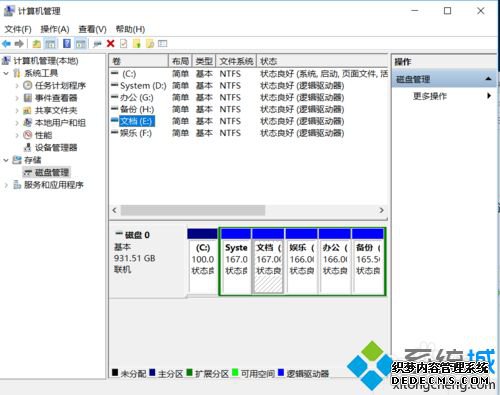500x395 pixels.
Task: Open the 操作(A) menu
Action: pos(55,29)
